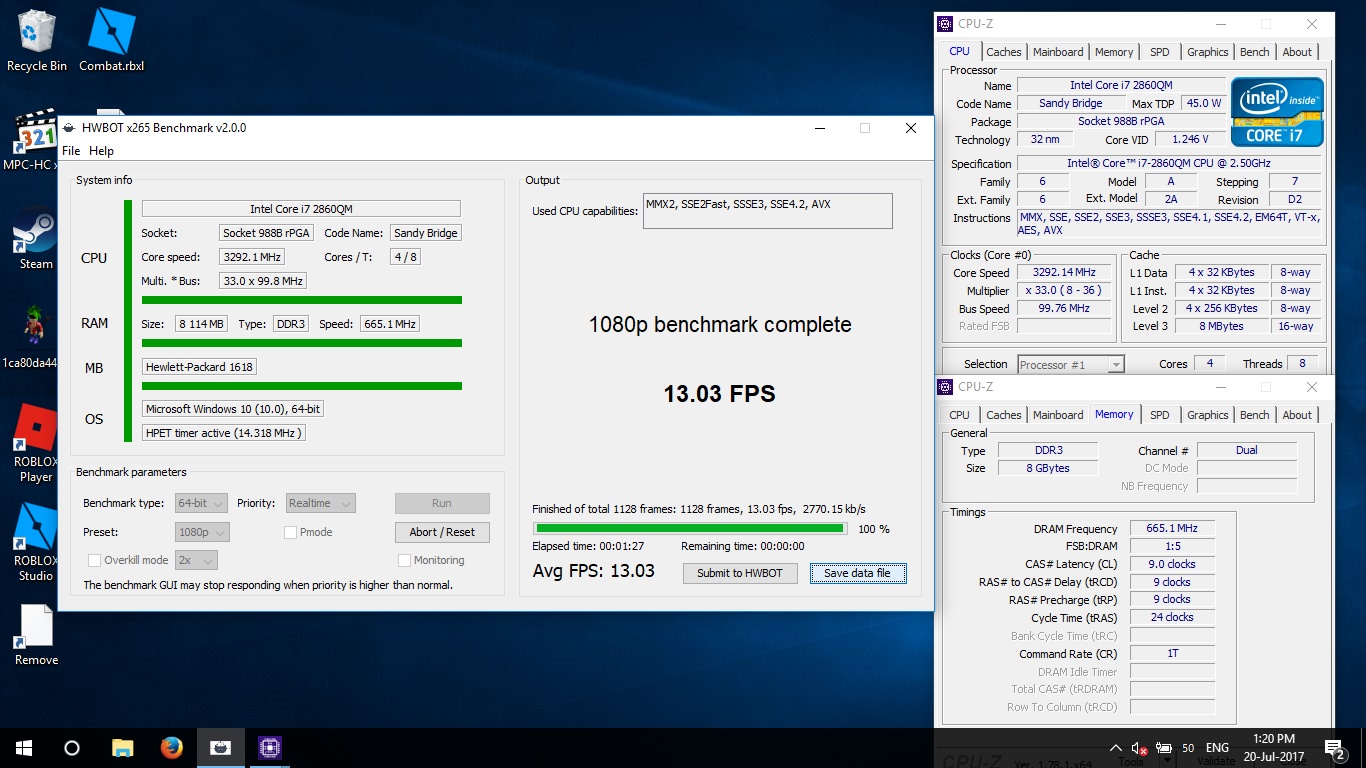Enable the Overkill mode checkbox

pos(94,560)
